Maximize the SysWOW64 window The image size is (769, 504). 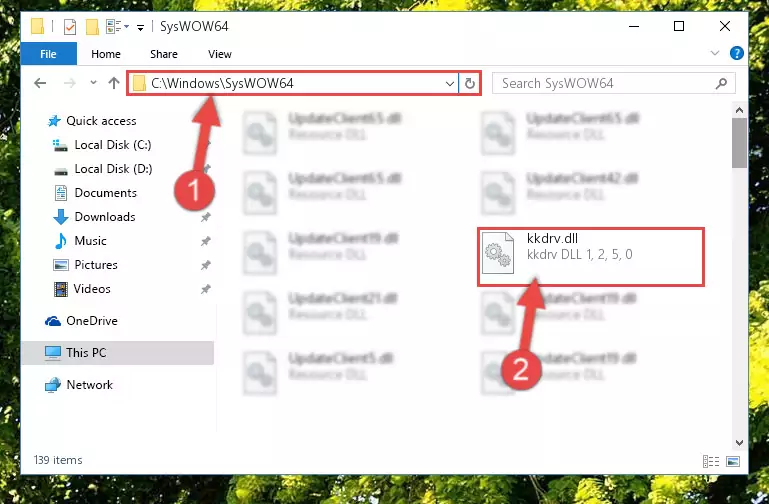click(679, 26)
